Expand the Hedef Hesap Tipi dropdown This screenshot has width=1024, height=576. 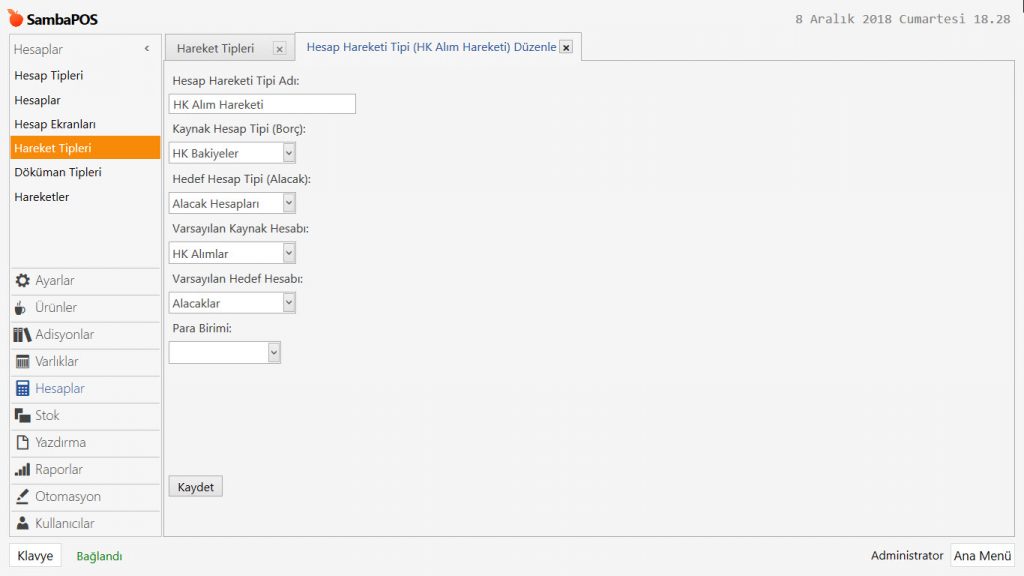point(289,203)
